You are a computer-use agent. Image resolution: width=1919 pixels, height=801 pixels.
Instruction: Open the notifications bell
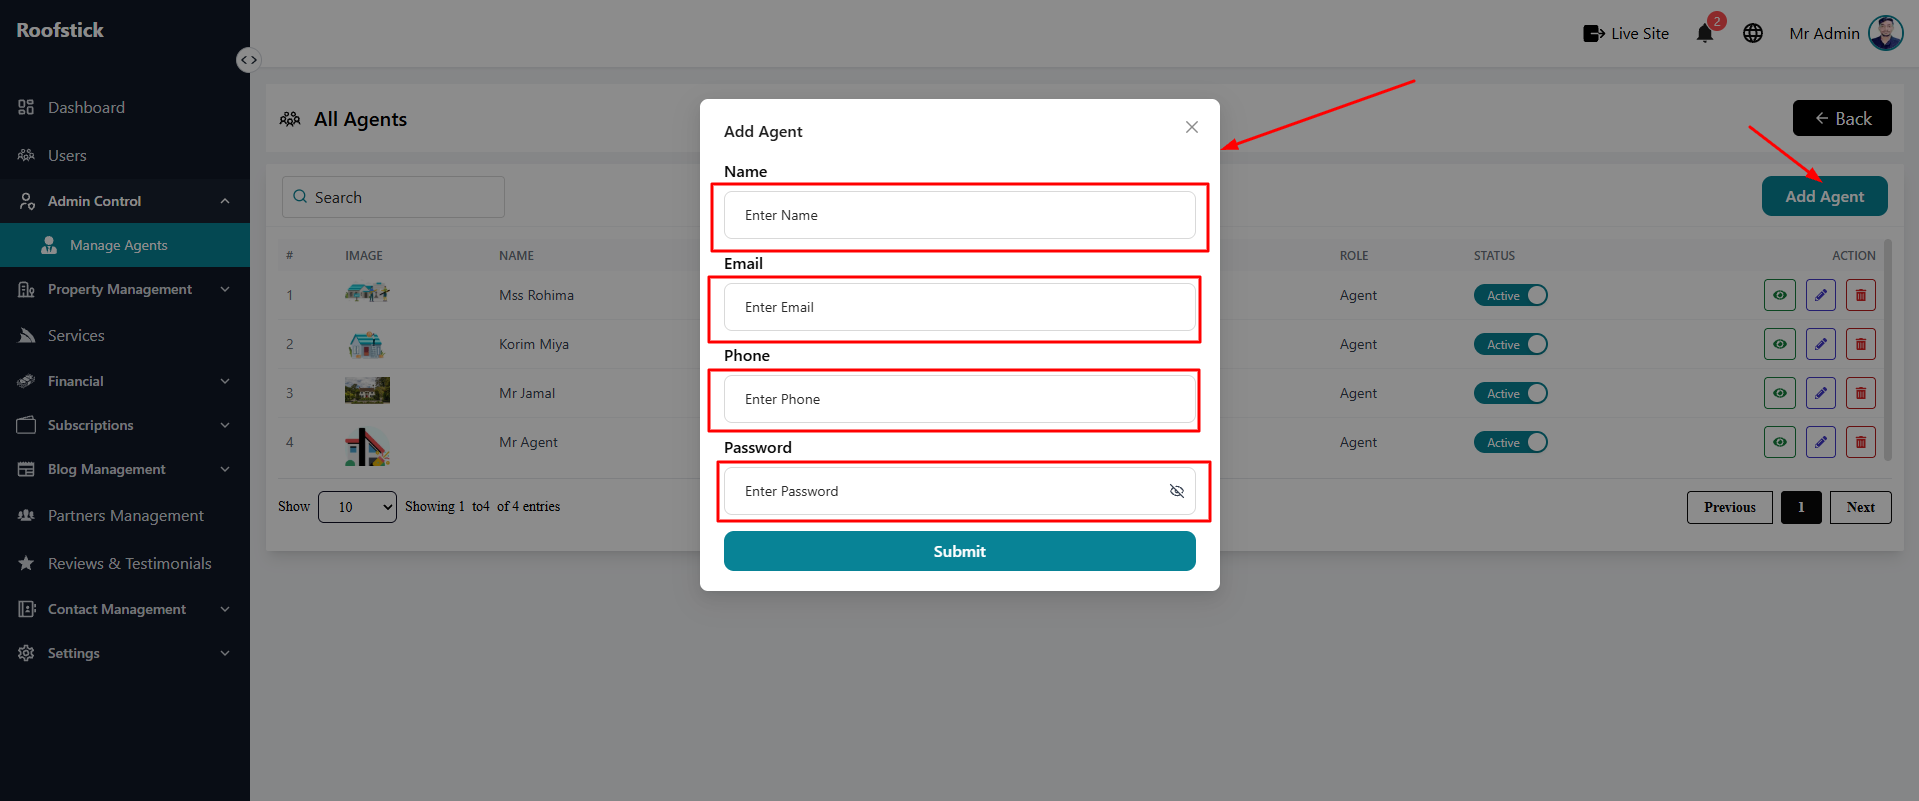pos(1705,33)
